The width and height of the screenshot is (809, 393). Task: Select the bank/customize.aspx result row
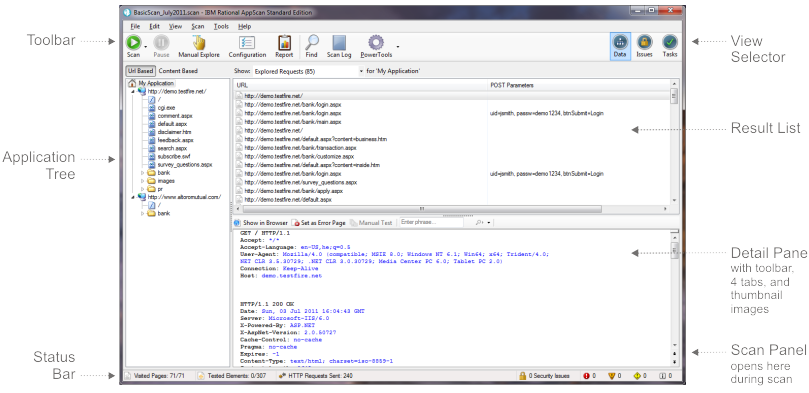(452, 156)
